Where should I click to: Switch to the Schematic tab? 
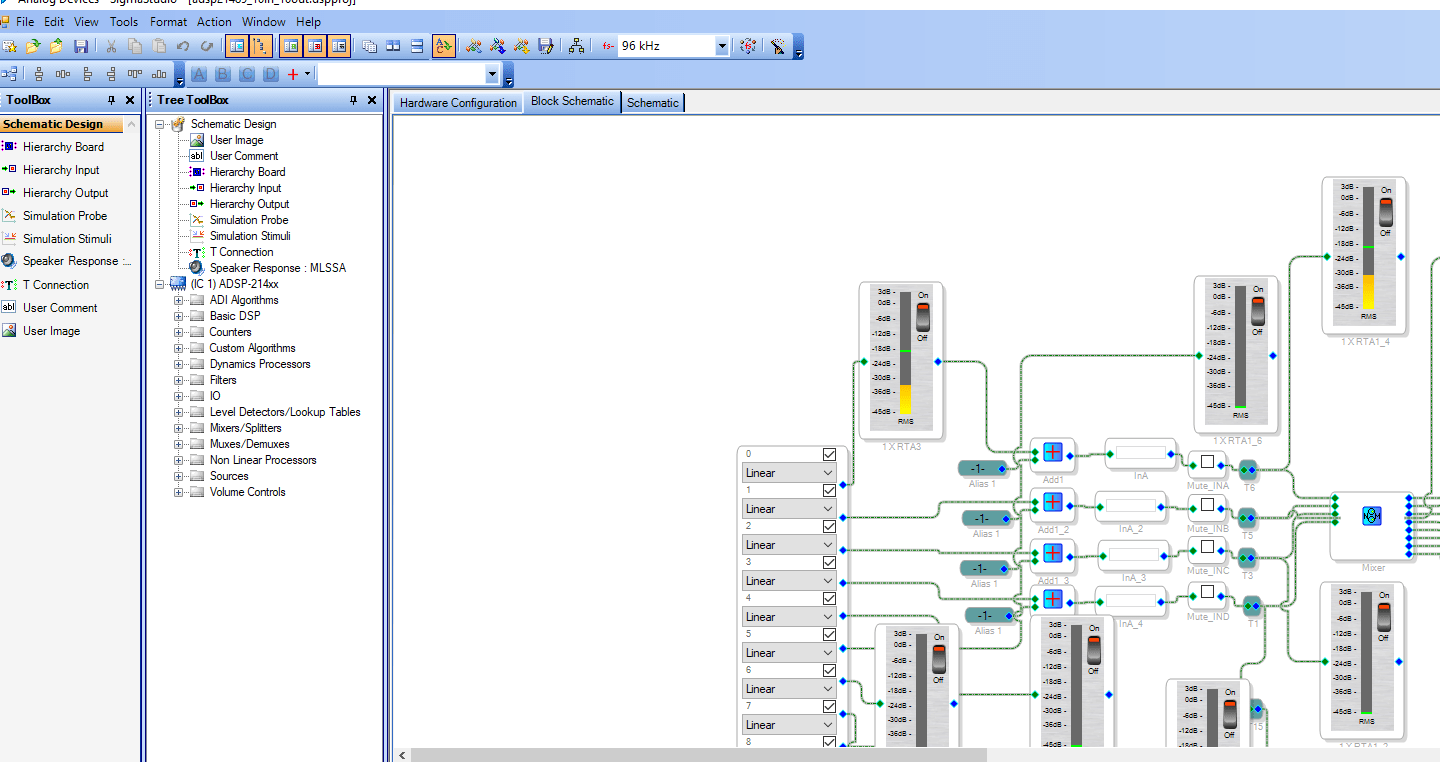[653, 103]
